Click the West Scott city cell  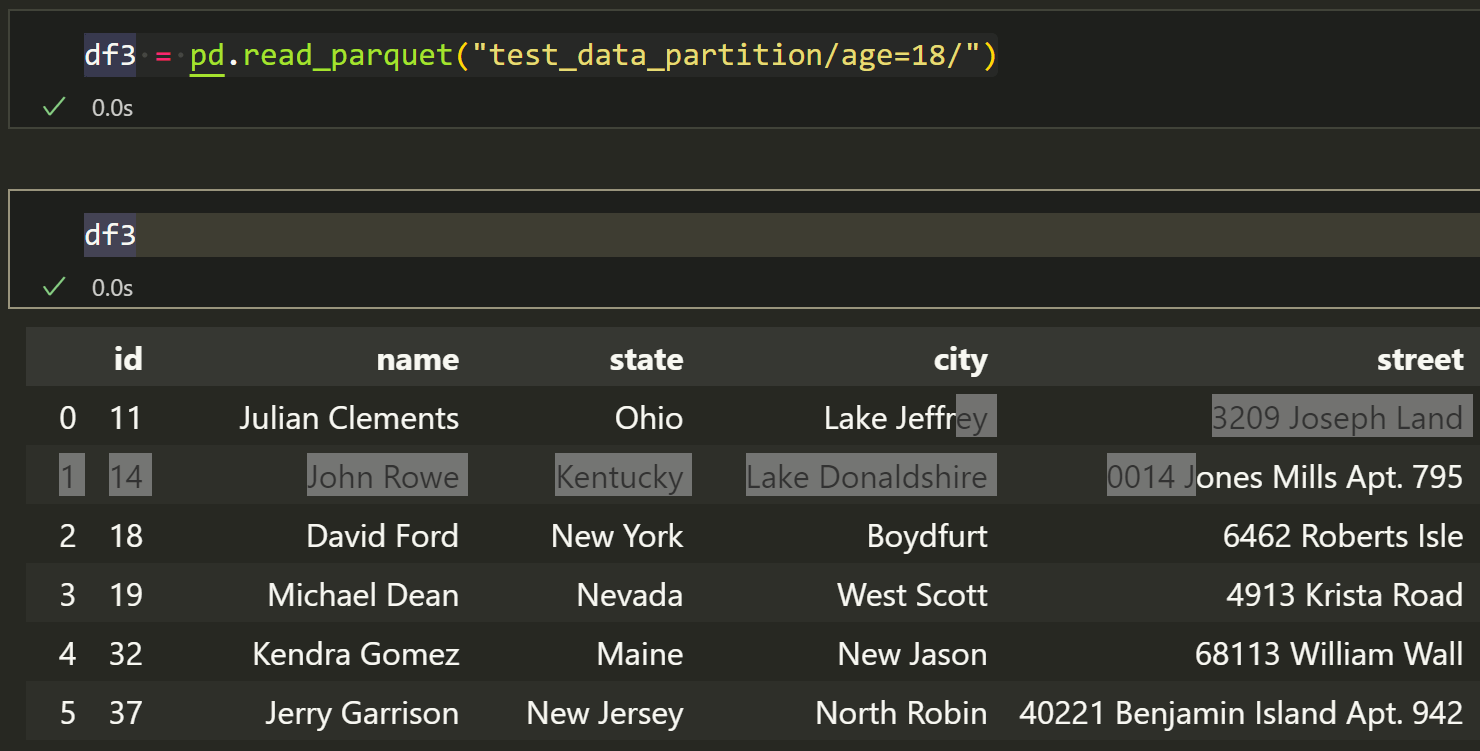pyautogui.click(x=912, y=594)
